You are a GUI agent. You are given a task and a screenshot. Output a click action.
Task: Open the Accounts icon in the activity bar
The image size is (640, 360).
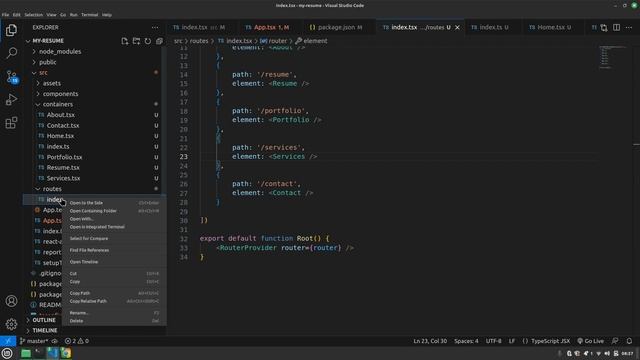tap(11, 301)
